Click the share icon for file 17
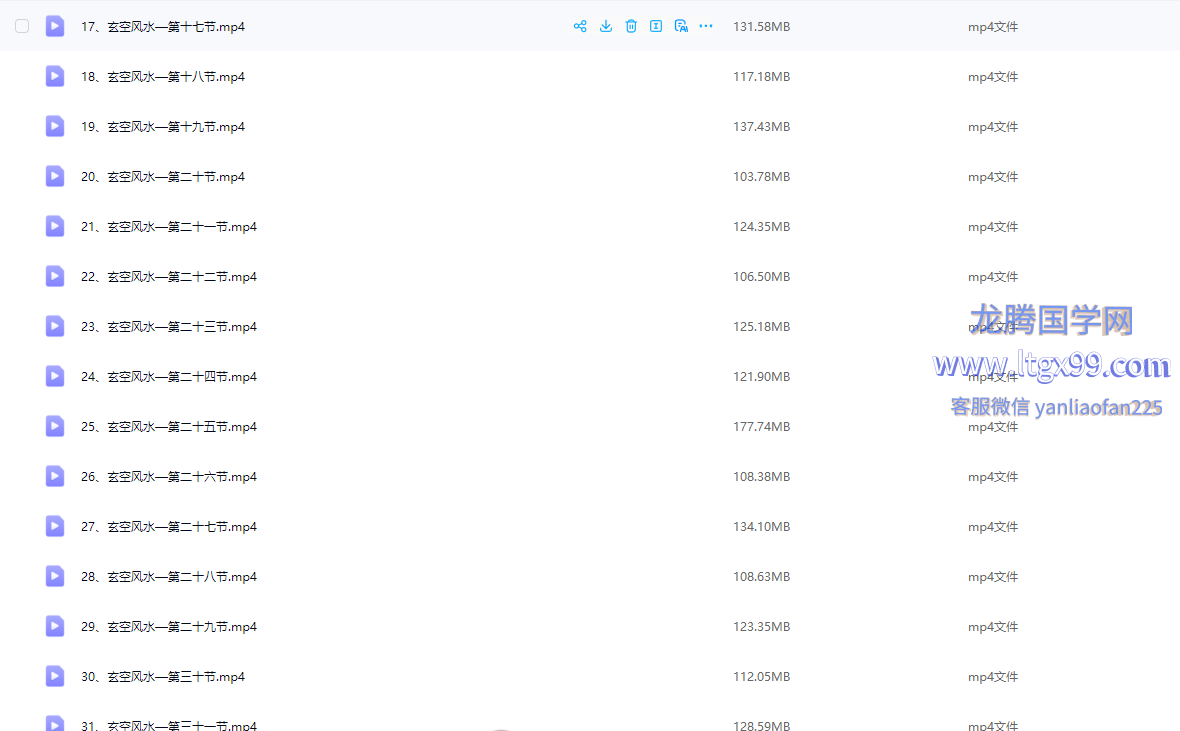Screen dimensions: 1180x731 (x=580, y=26)
